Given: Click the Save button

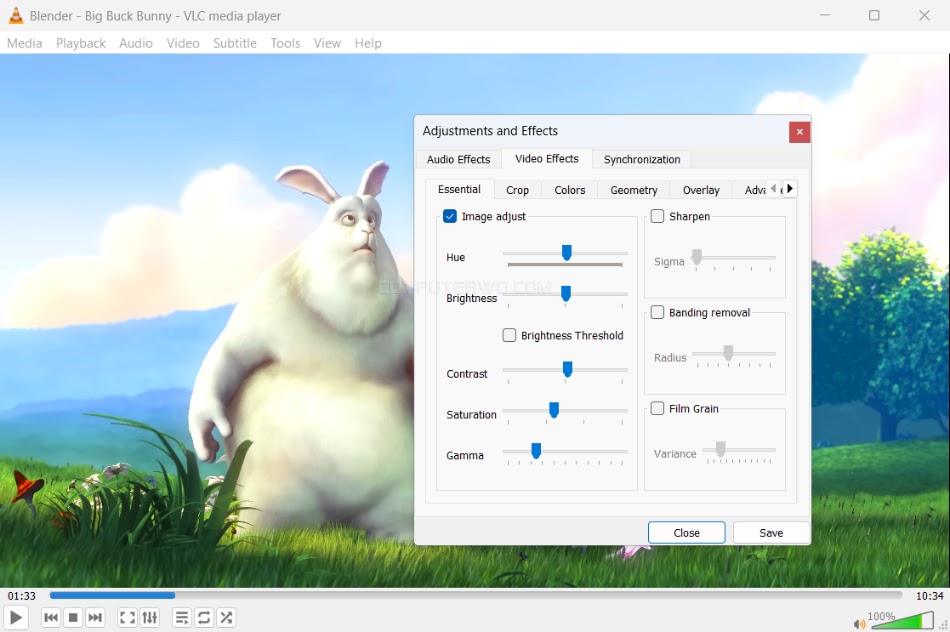Looking at the screenshot, I should click(x=771, y=533).
